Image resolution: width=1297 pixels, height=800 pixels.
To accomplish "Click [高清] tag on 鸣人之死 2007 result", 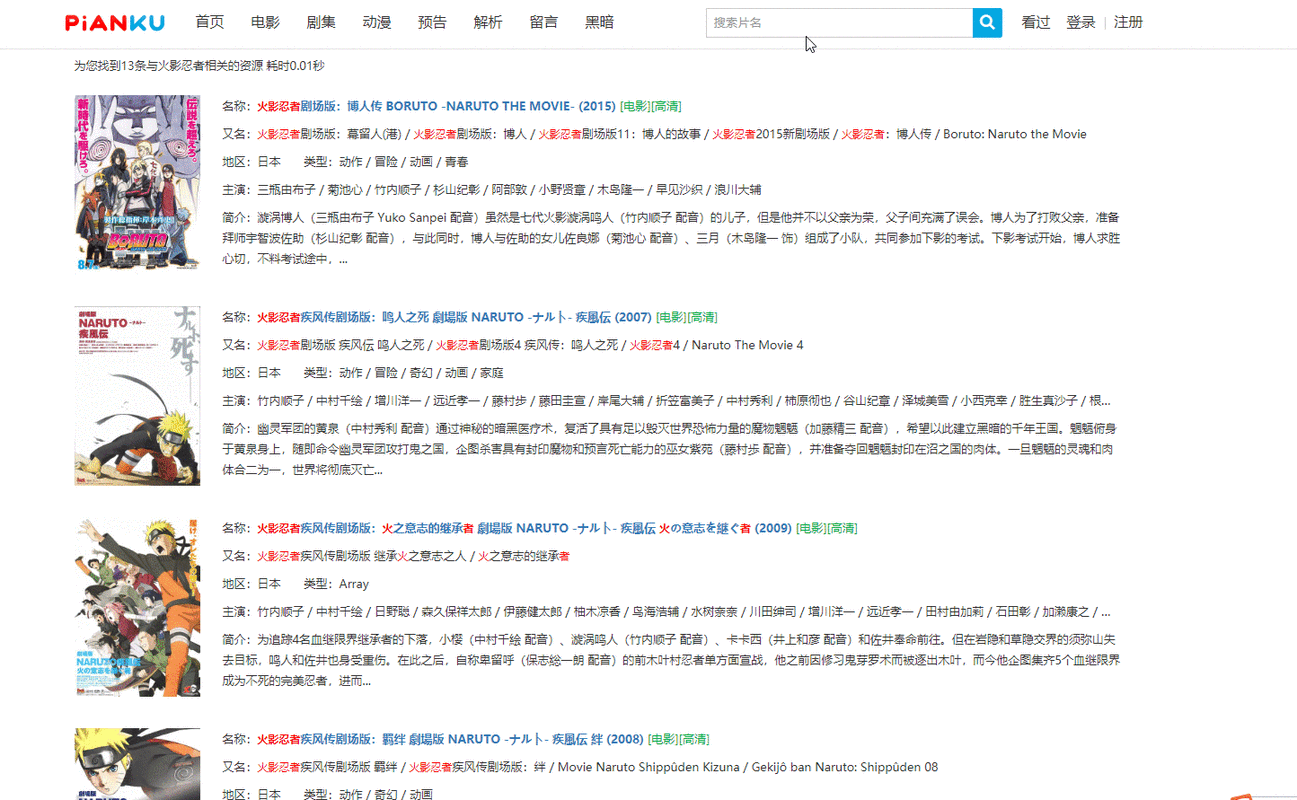I will click(x=702, y=317).
